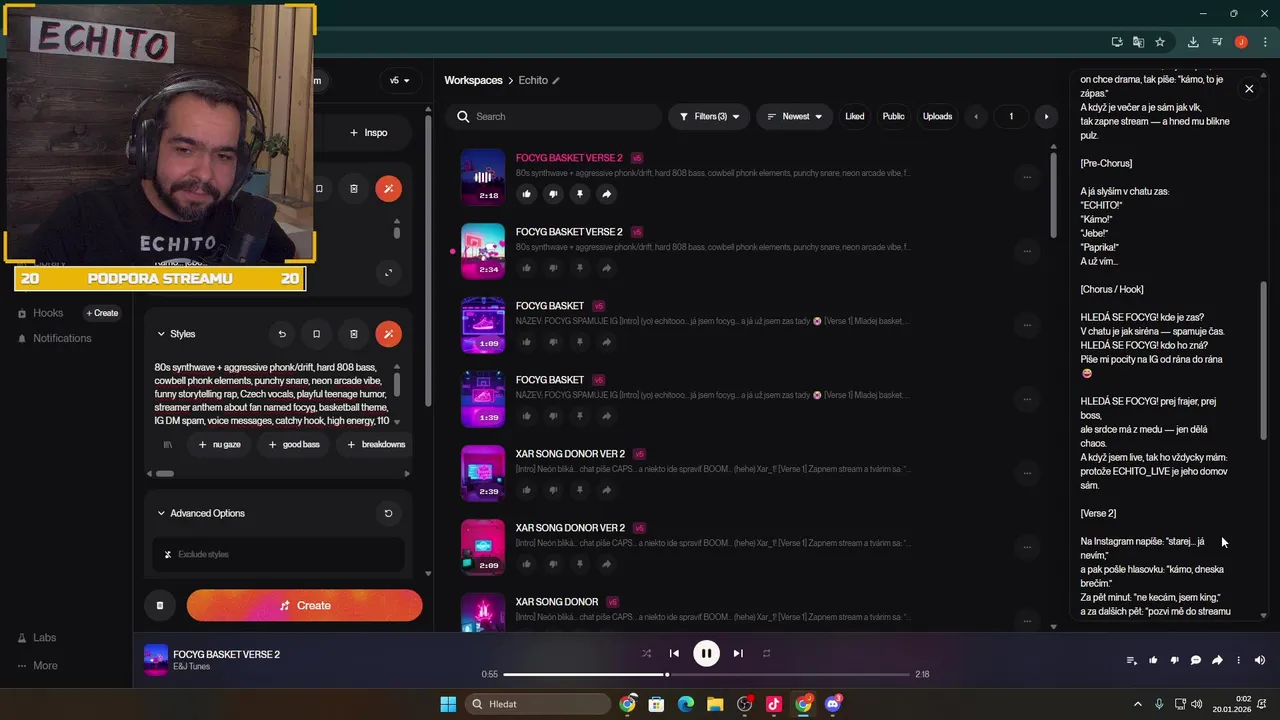Dislike the FOCYG BASKET 1:39 song
The image size is (1280, 720).
click(553, 416)
